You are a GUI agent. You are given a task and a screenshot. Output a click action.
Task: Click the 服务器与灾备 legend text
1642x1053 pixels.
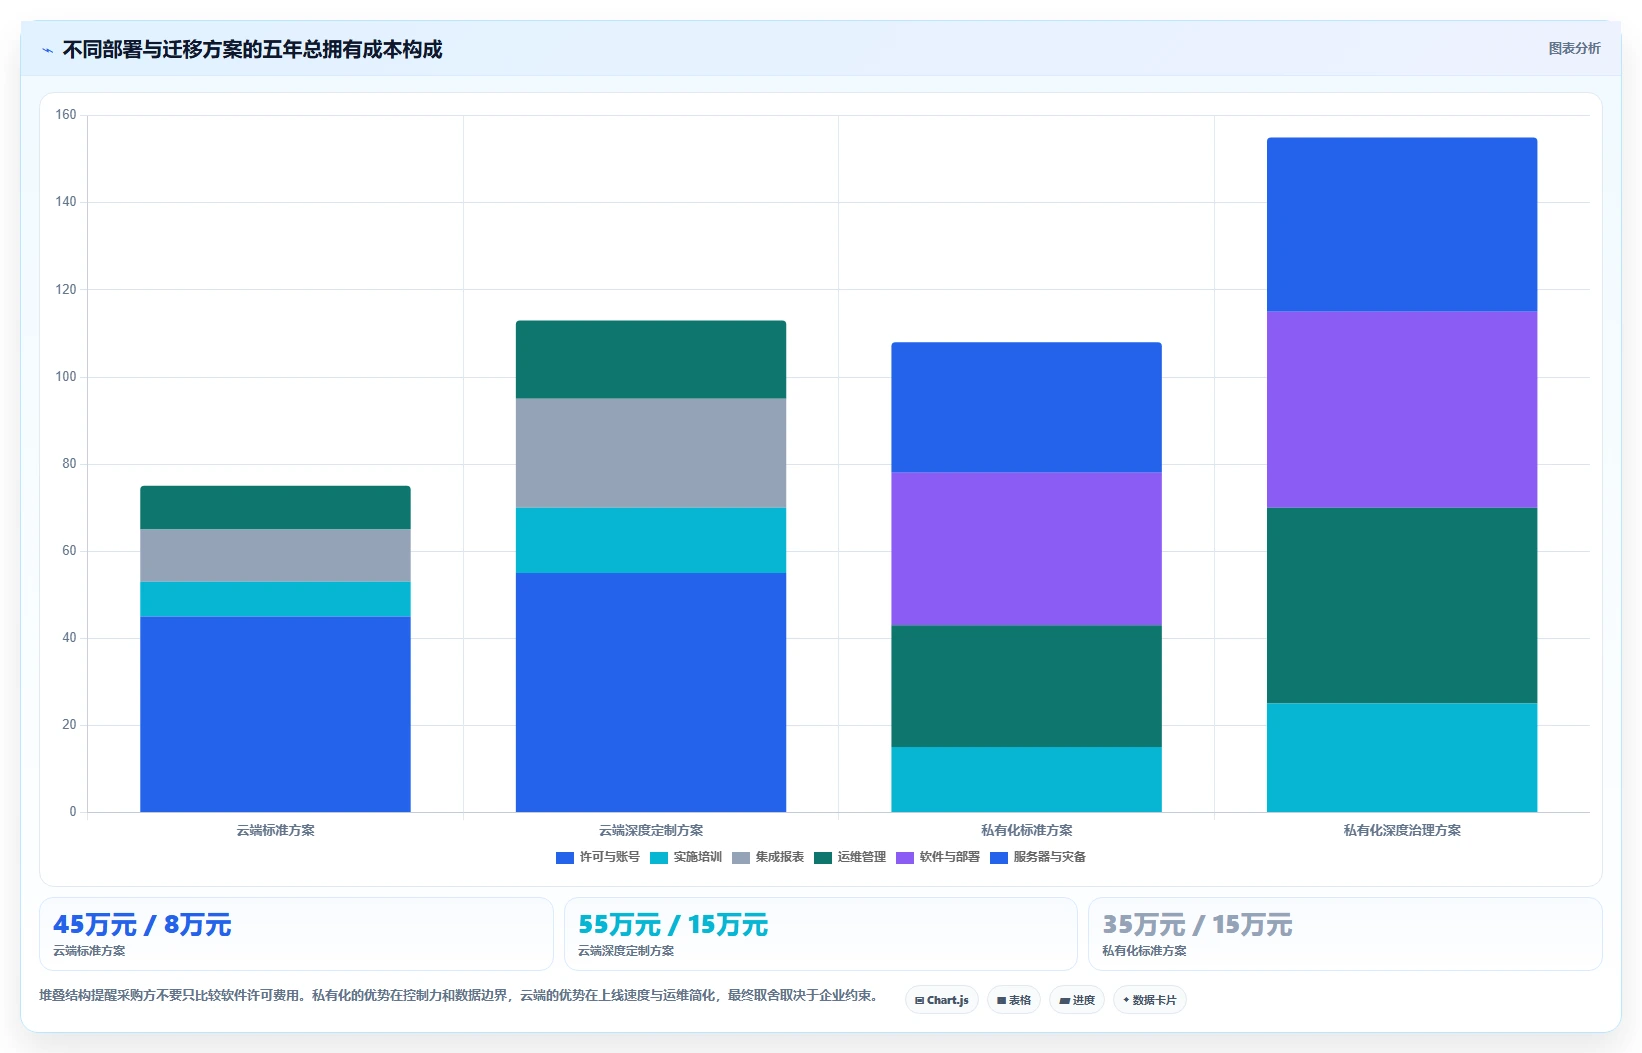tap(1050, 857)
